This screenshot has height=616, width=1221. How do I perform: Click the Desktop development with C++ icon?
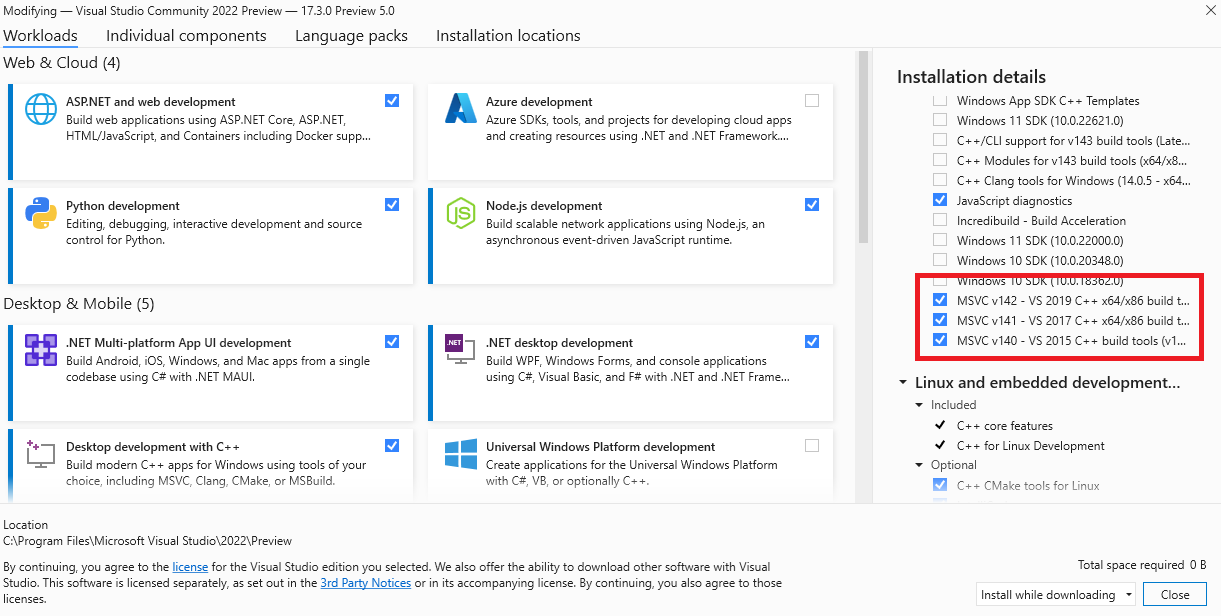coord(41,453)
